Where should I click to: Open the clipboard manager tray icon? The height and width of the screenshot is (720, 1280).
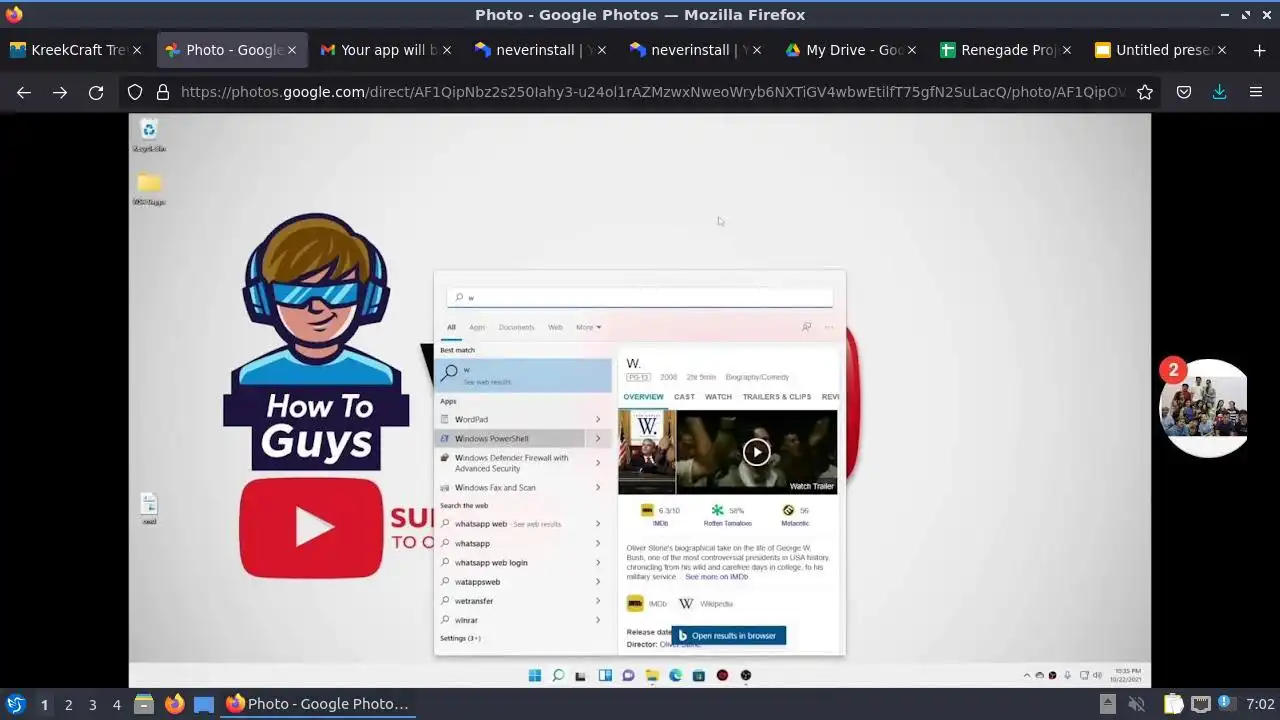(x=1173, y=704)
